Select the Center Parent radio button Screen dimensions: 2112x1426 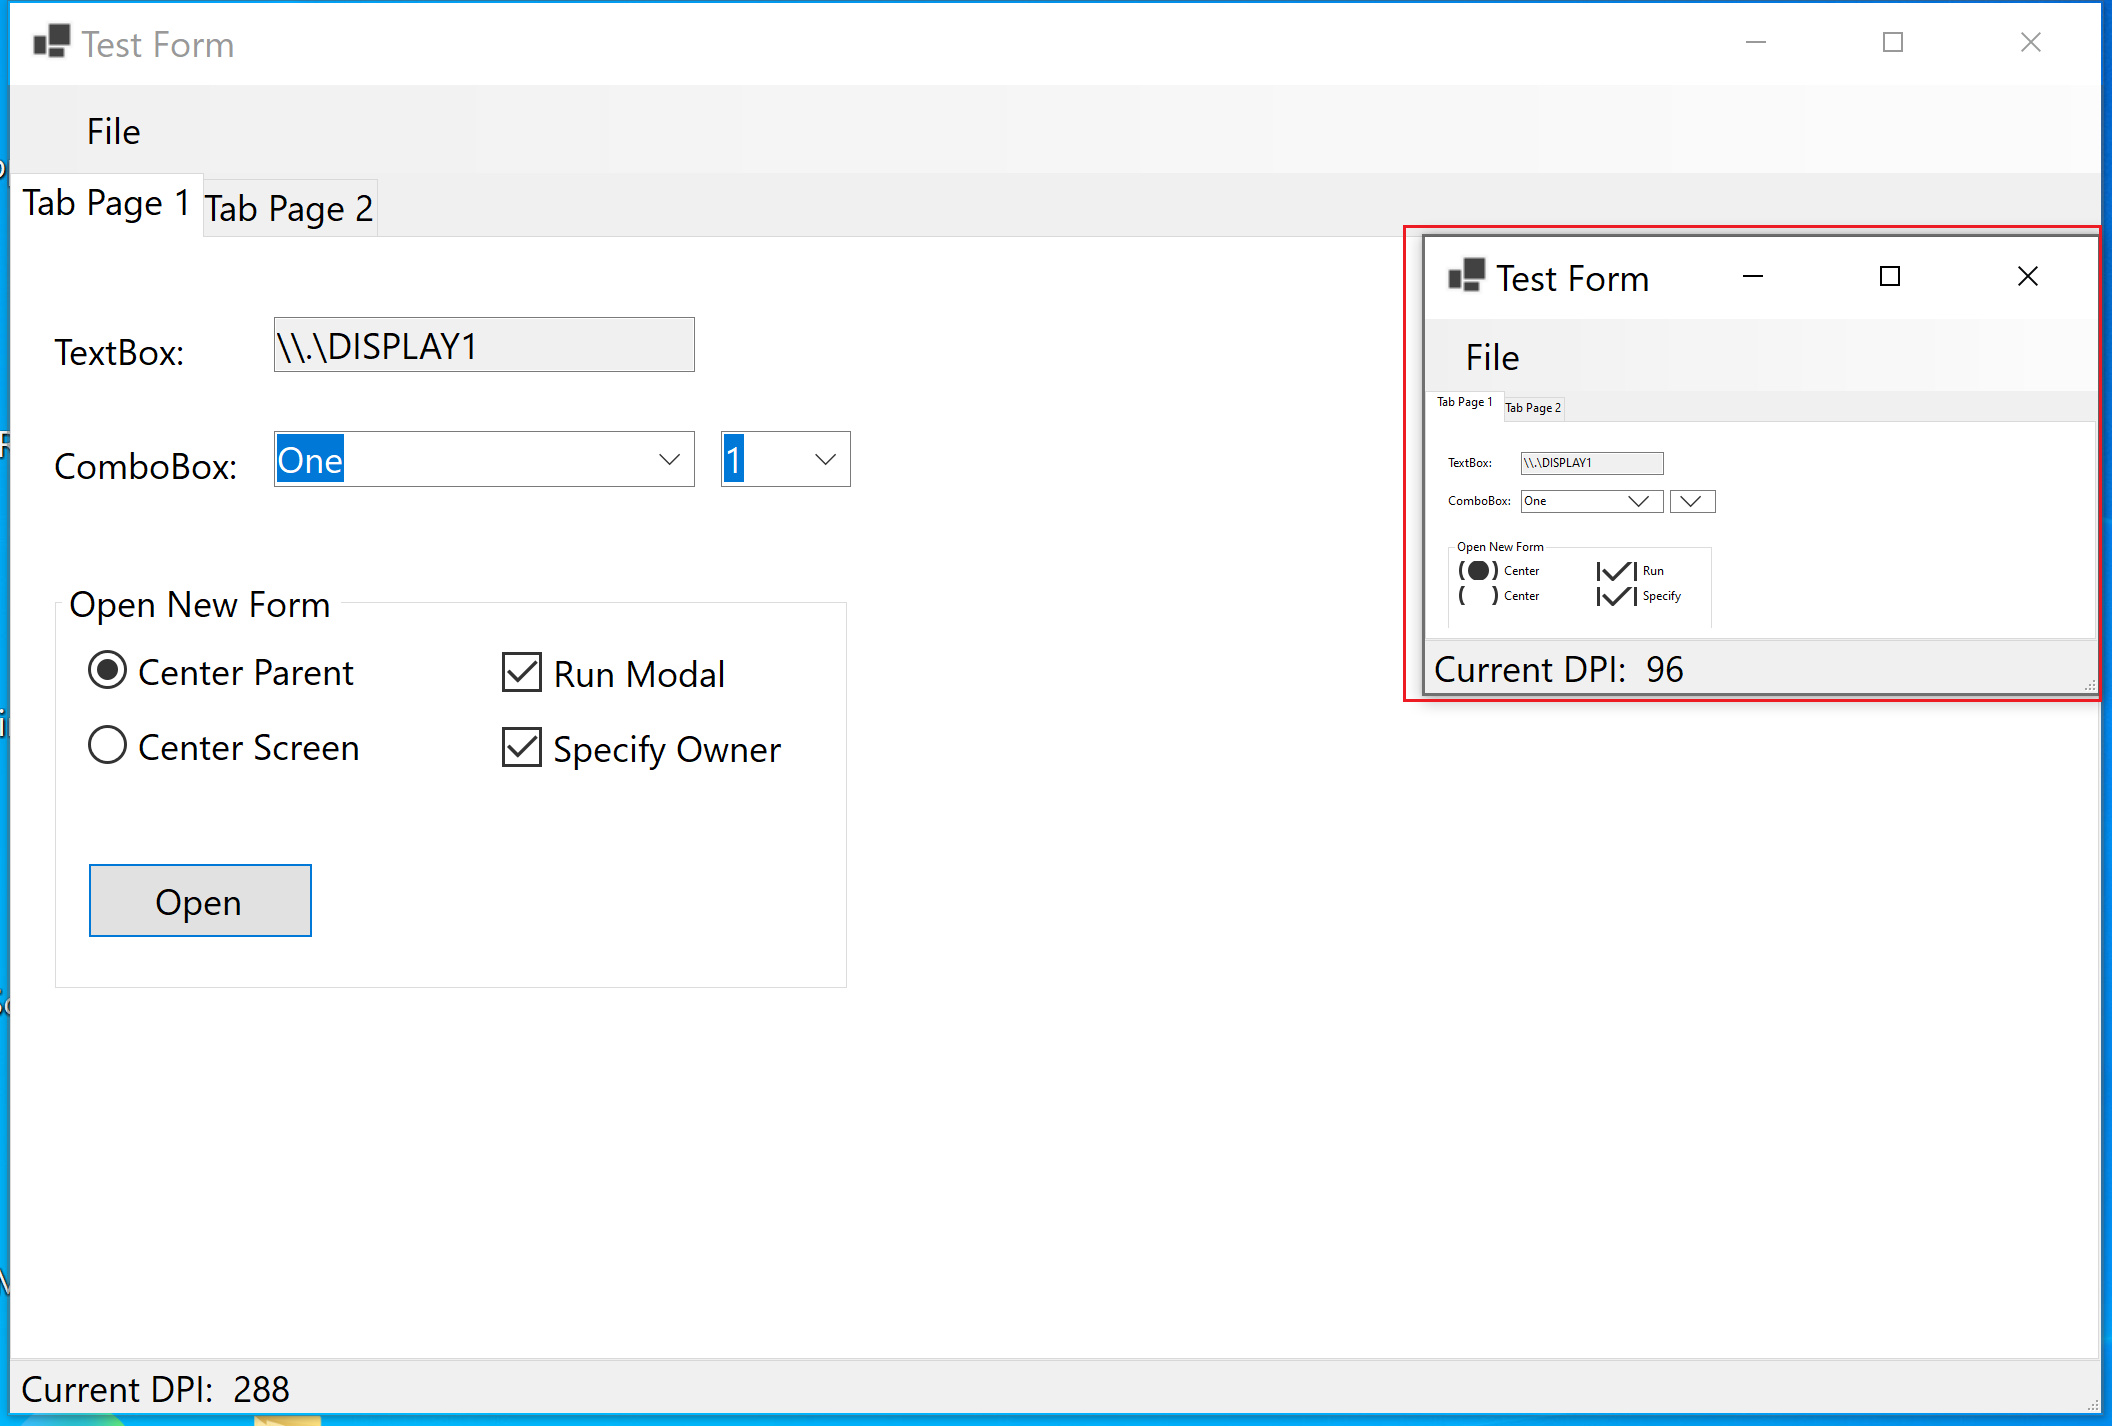click(x=107, y=671)
